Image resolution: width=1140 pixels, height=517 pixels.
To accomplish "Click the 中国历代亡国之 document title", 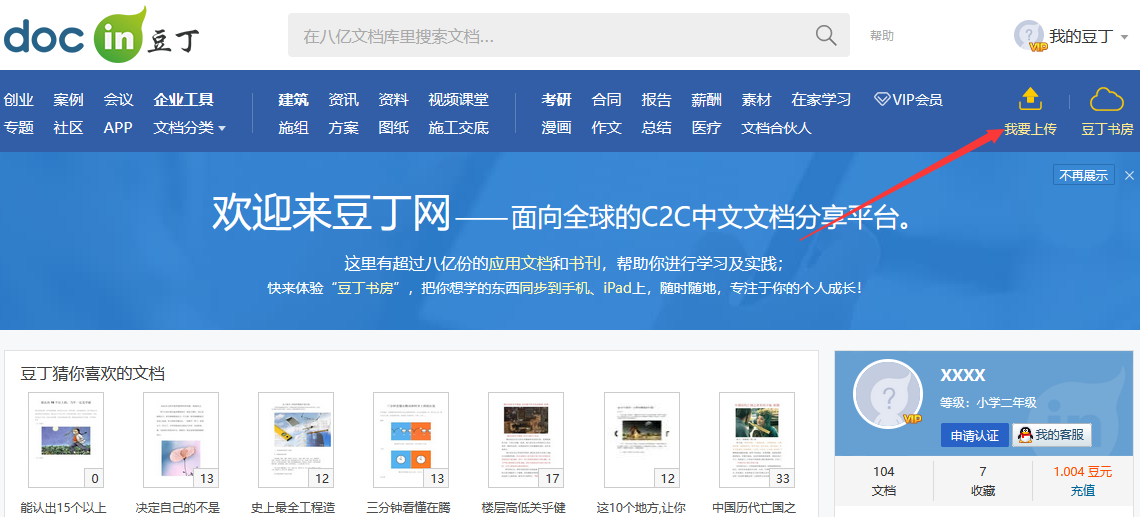I will pos(755,508).
